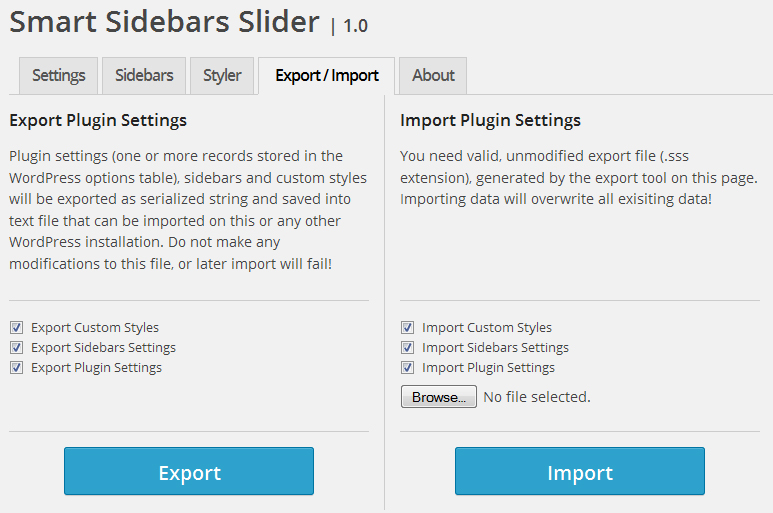Click the Export Plugin Settings section heading
773x513 pixels.
[x=98, y=121]
